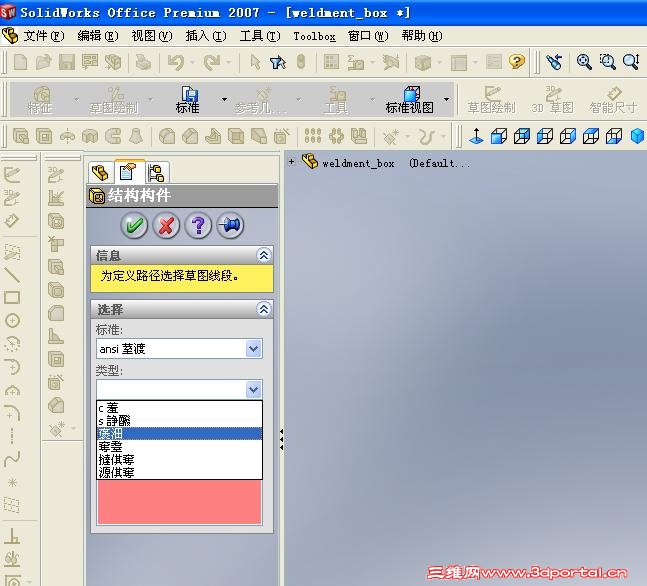This screenshot has width=647, height=586.
Task: Click grayed linear pattern icon in features toolbar
Action: pyautogui.click(x=313, y=136)
